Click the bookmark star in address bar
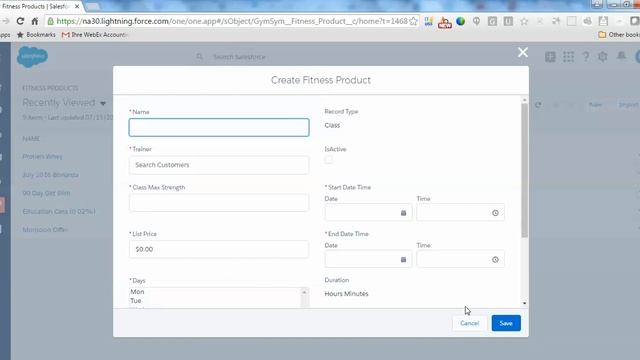The width and height of the screenshot is (640, 360). [x=413, y=21]
